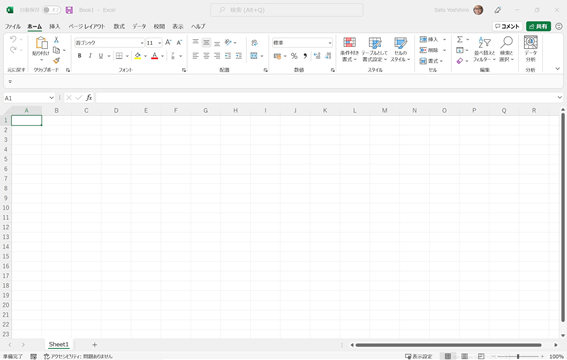This screenshot has height=360, width=567.
Task: Apply Percent Style format
Action: click(x=294, y=56)
